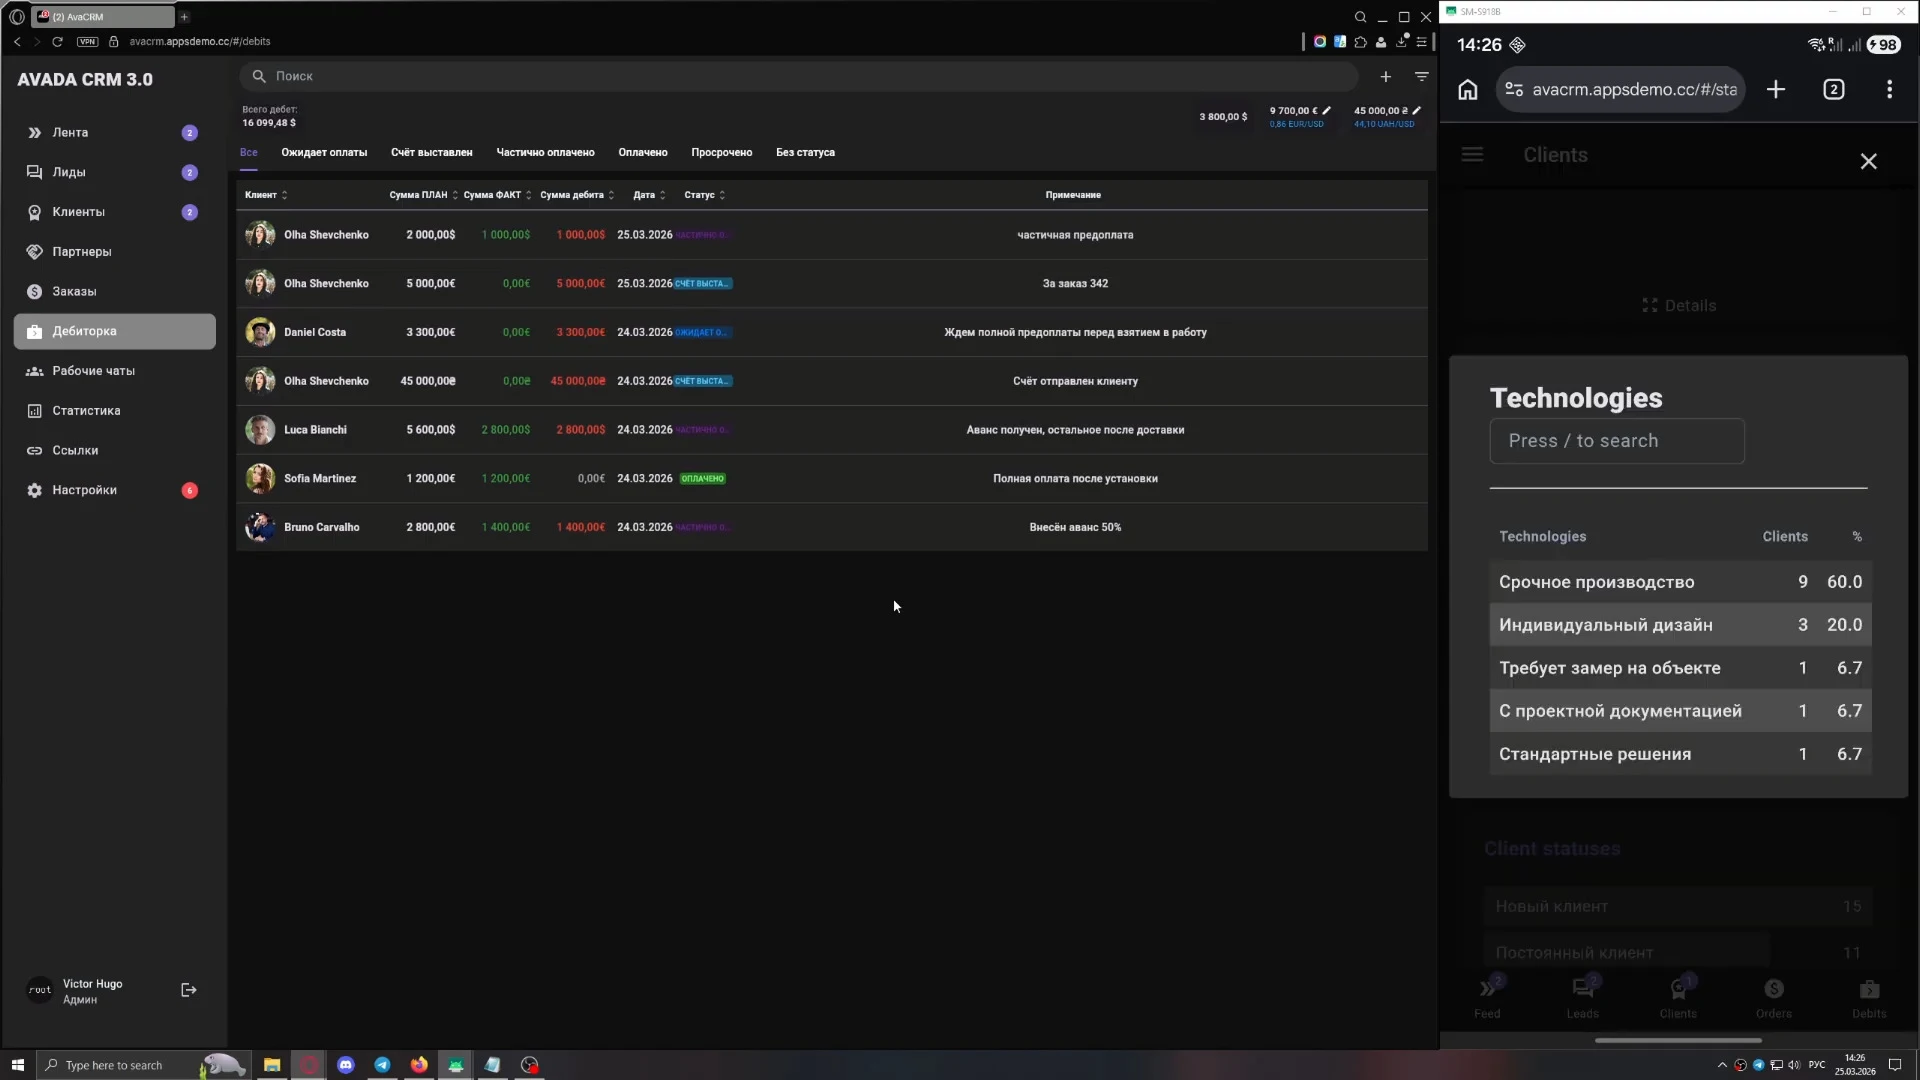Close the mobile Clients panel with X
This screenshot has width=1920, height=1080.
pos(1868,161)
